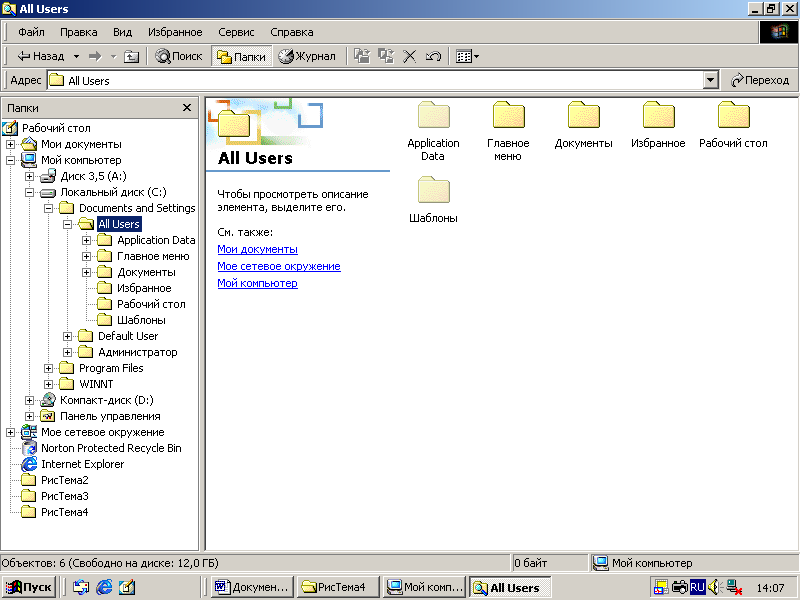Select РисТема4 folder in tree
Viewport: 800px width, 600px height.
pyautogui.click(x=64, y=512)
